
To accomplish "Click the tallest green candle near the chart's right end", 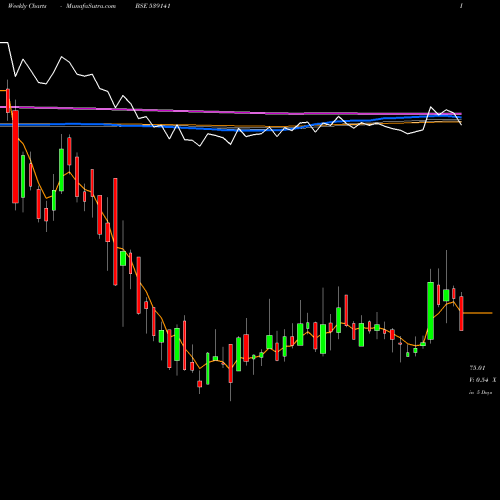I will (x=431, y=311).
